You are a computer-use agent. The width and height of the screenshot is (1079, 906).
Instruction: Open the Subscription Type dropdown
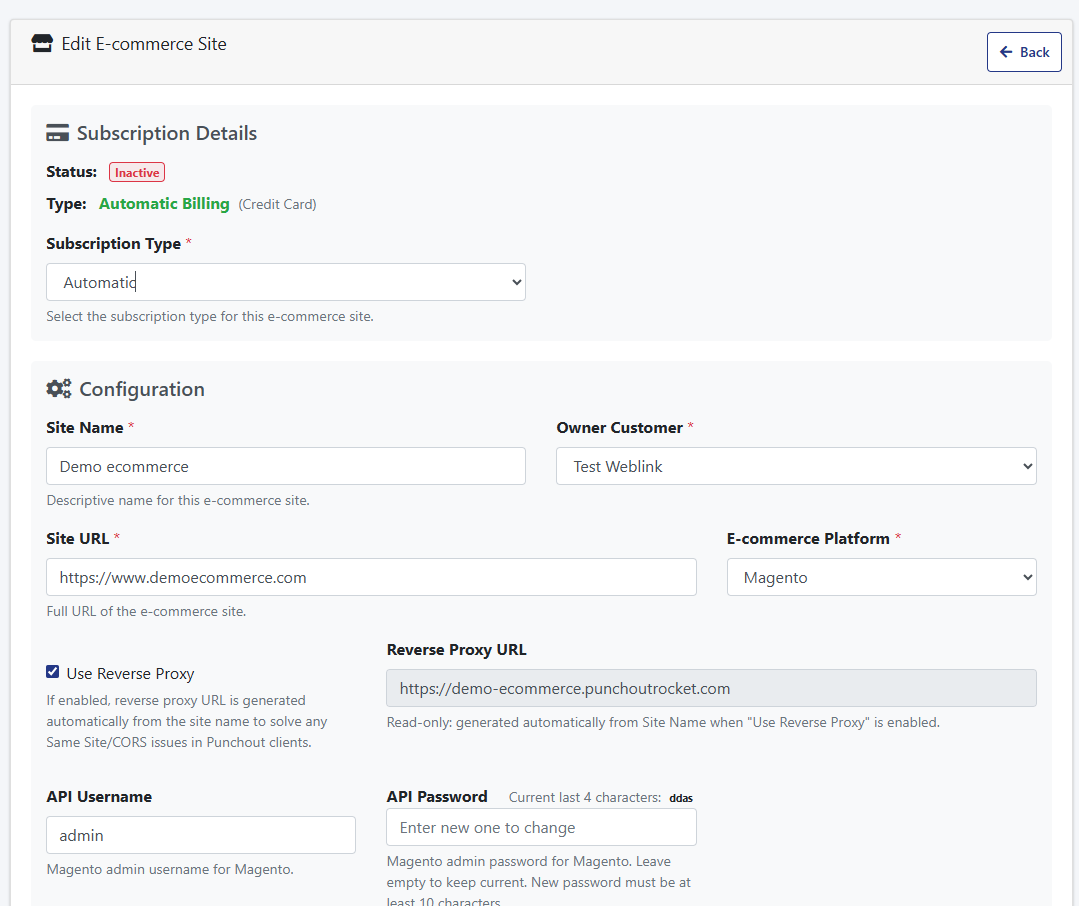click(x=286, y=282)
